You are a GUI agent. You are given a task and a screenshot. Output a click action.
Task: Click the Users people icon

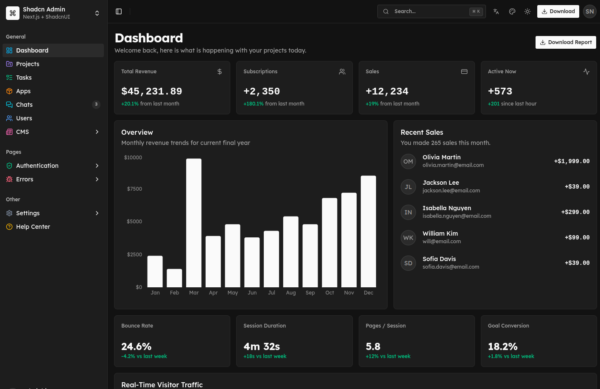pos(9,118)
